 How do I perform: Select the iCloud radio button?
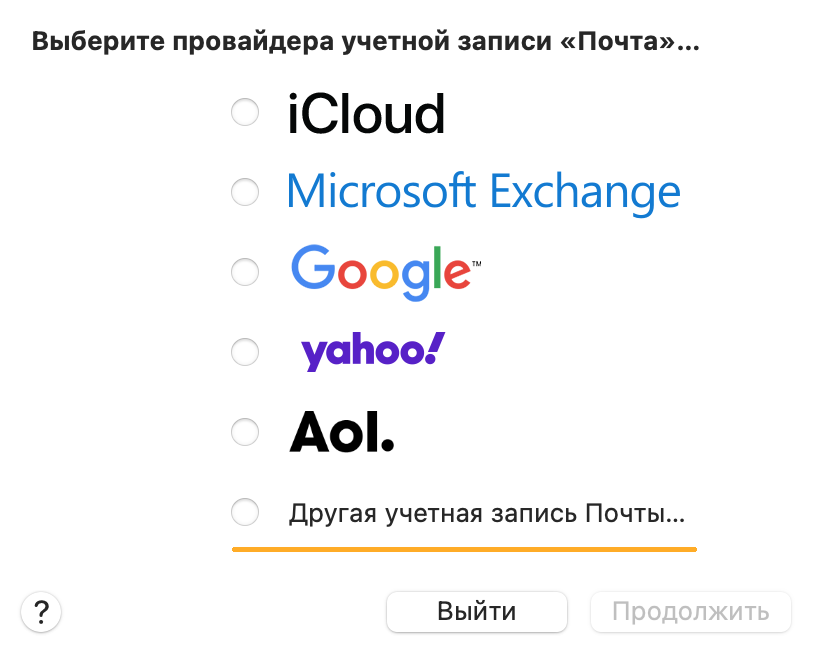245,112
